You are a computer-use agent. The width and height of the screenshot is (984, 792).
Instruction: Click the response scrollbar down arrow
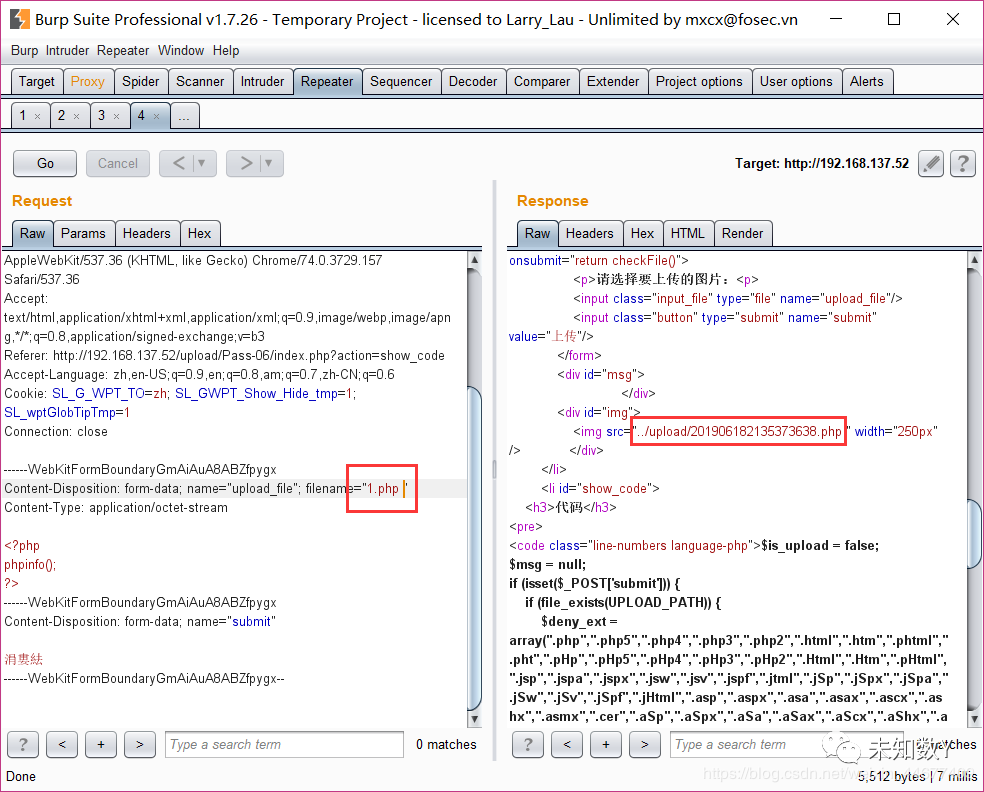pos(974,719)
